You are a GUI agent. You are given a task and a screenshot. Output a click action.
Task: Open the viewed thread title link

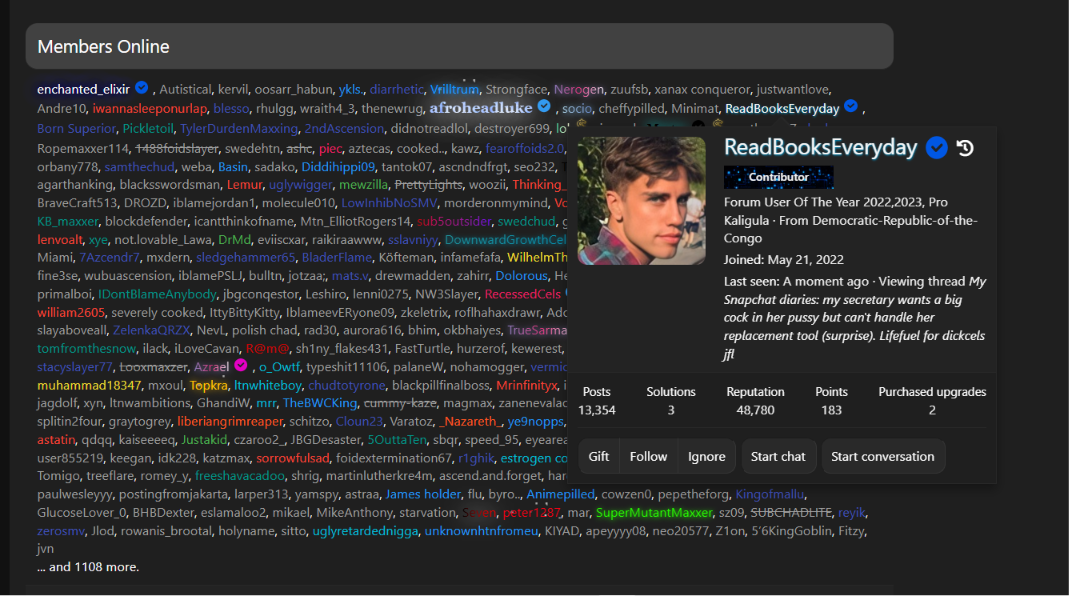(855, 318)
